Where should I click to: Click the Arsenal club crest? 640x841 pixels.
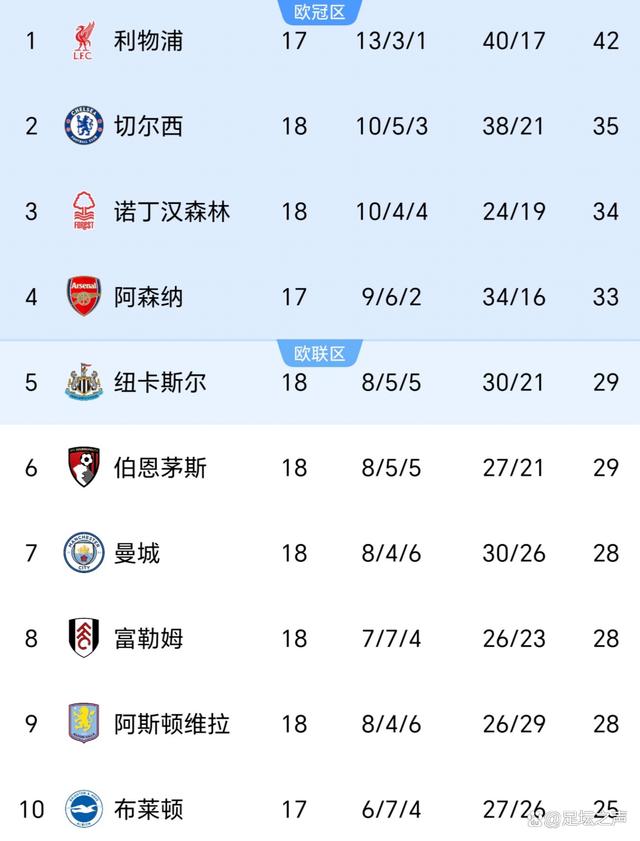click(x=84, y=297)
